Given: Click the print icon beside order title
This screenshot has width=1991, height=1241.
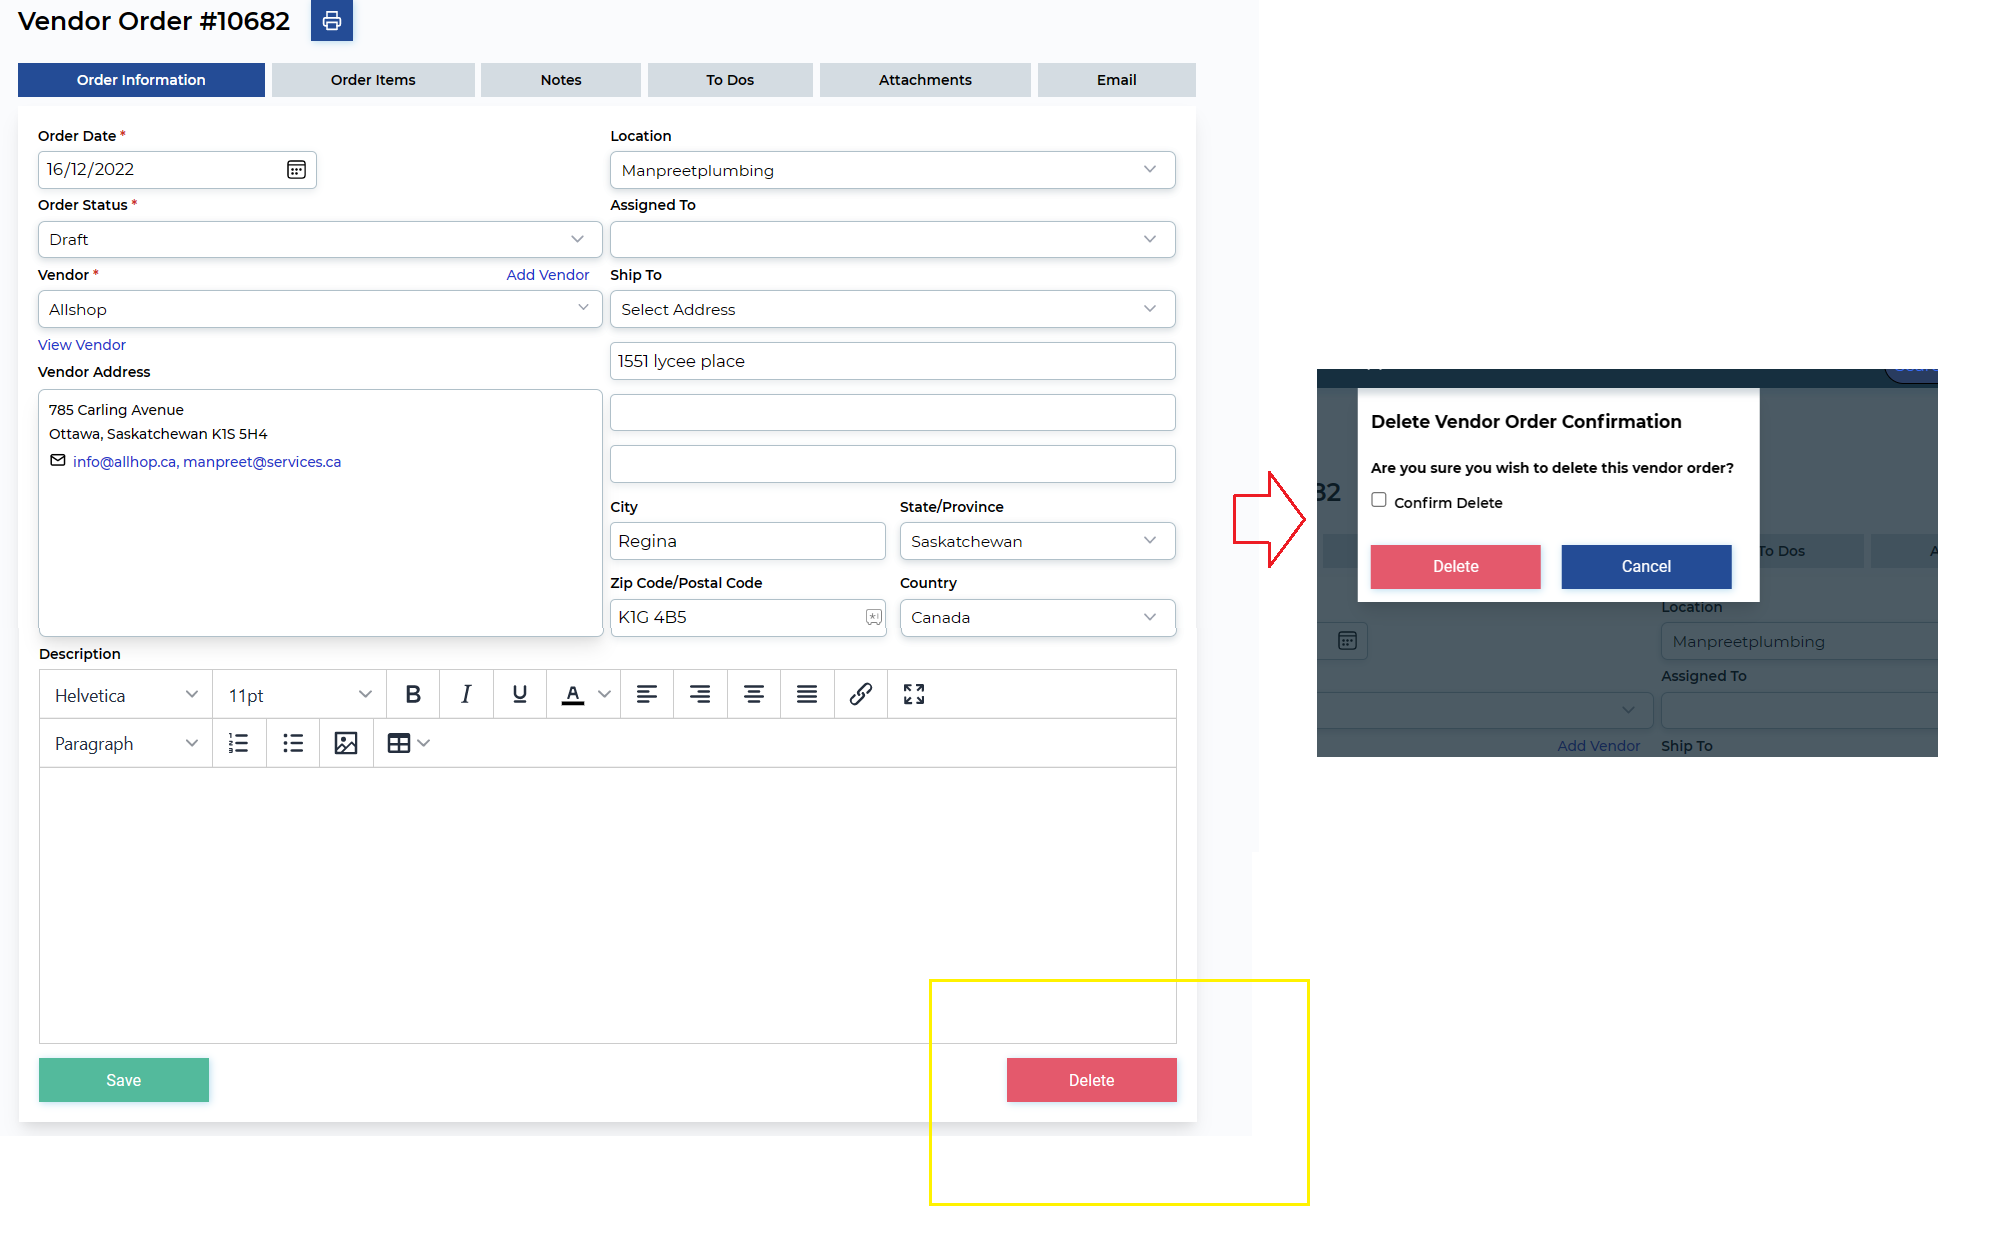Looking at the screenshot, I should tap(332, 21).
